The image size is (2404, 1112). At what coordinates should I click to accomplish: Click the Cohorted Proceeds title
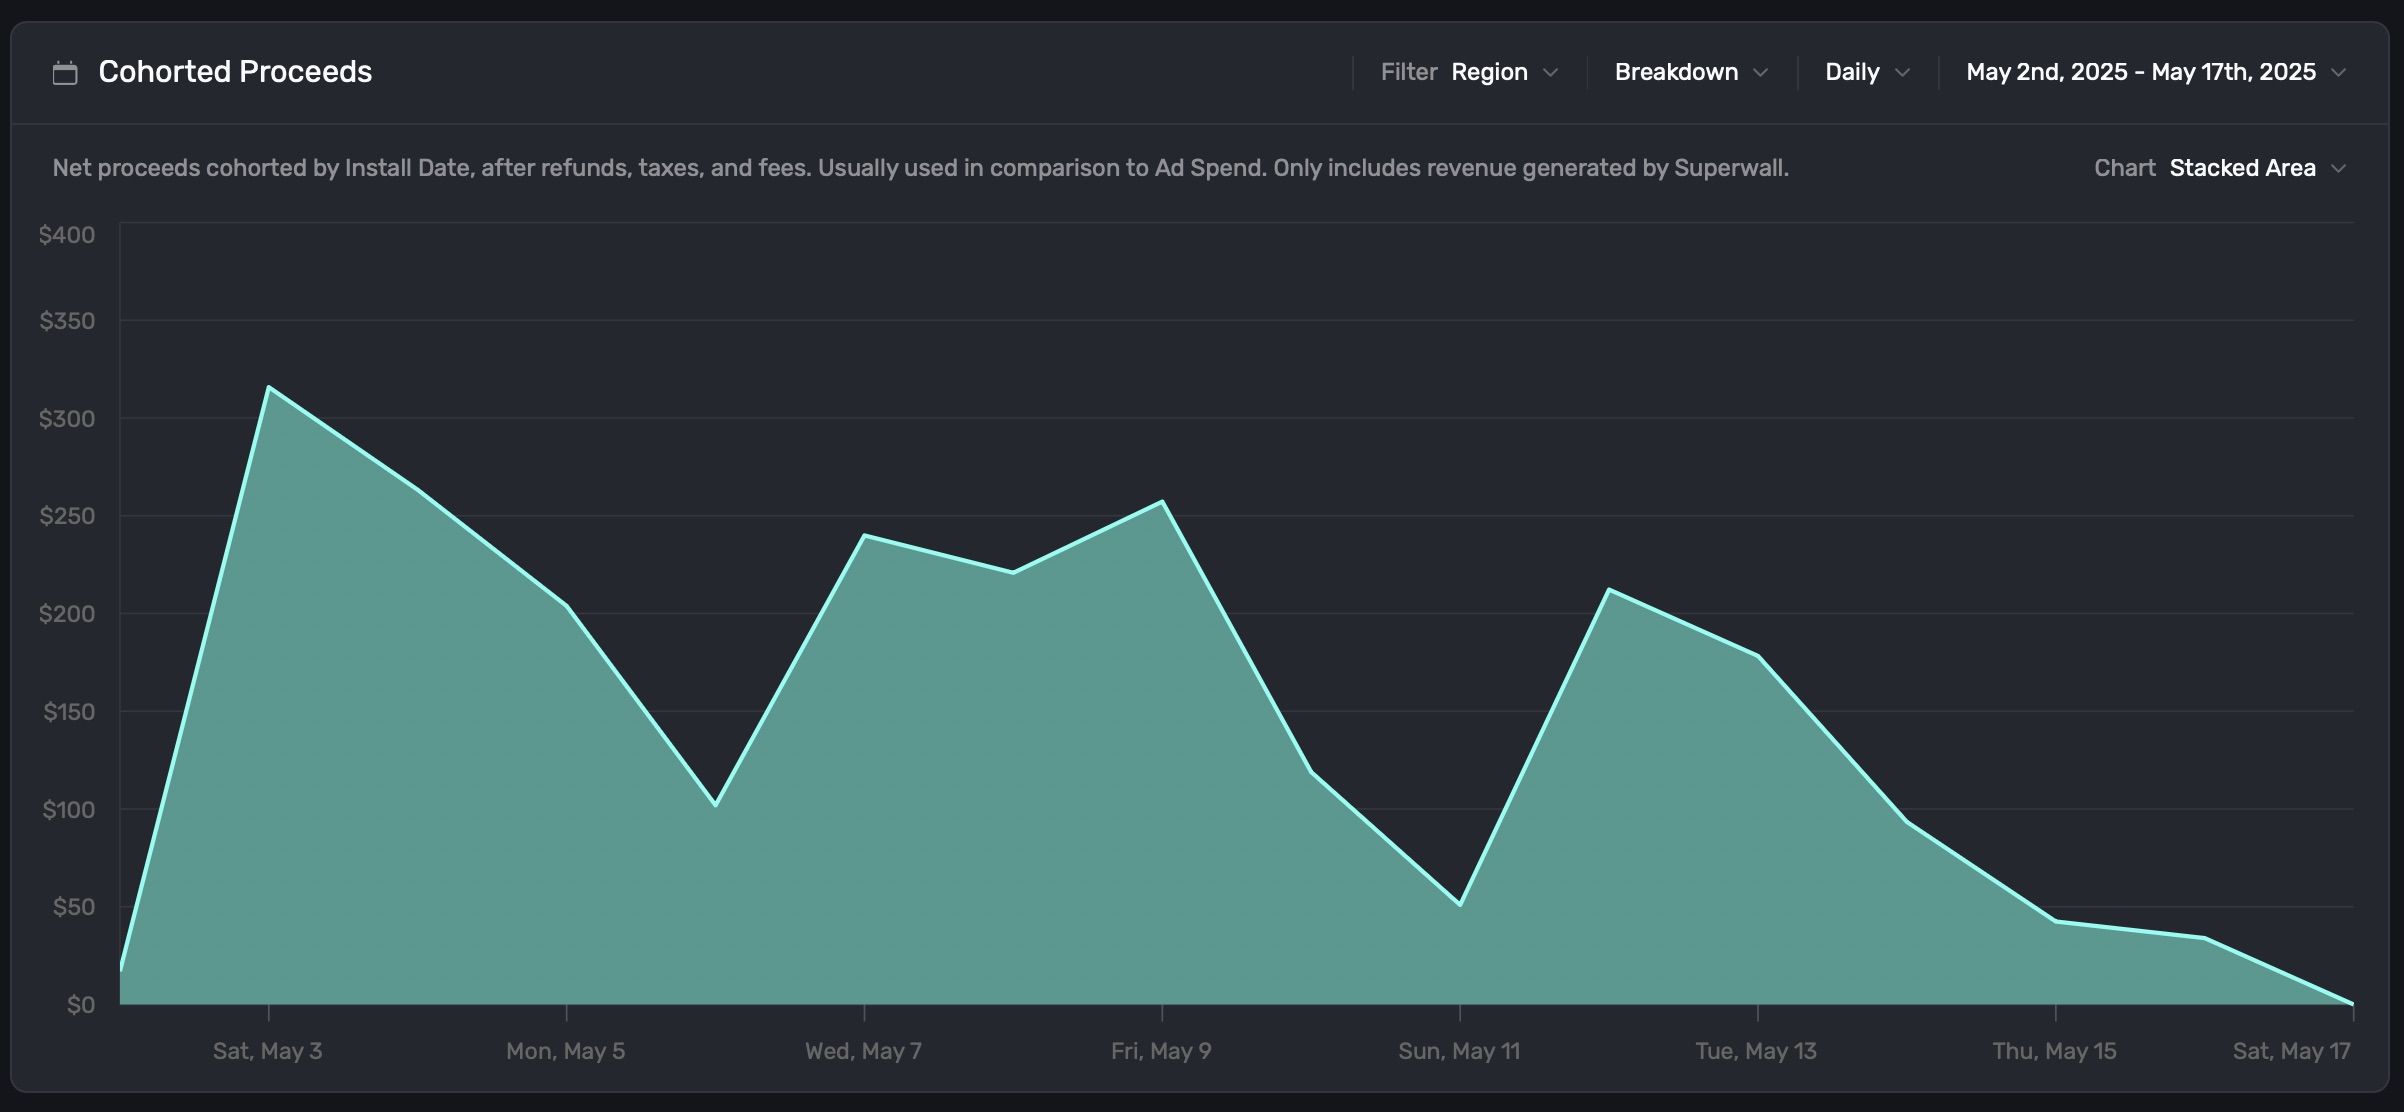pos(235,72)
